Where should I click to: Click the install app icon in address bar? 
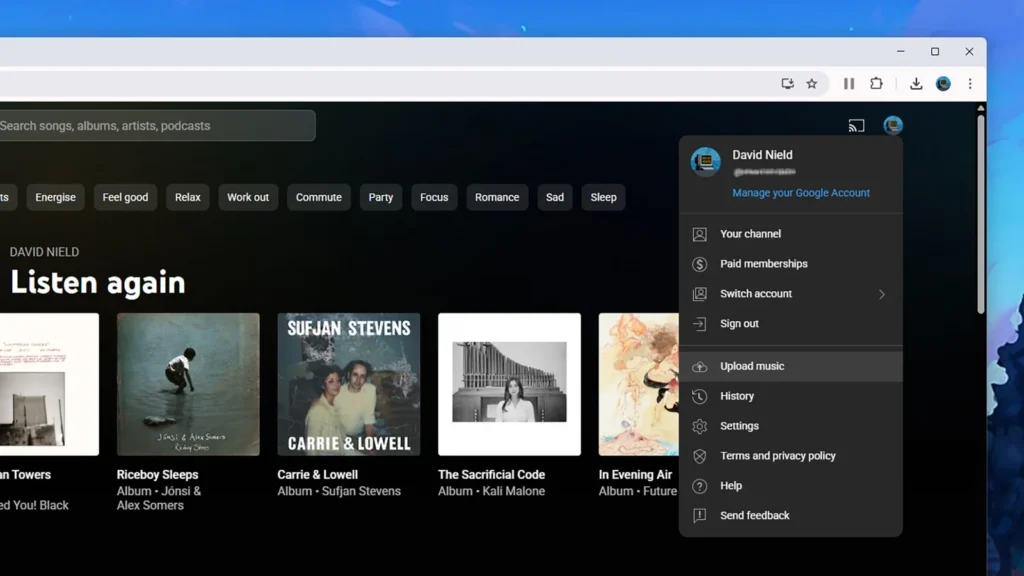787,84
